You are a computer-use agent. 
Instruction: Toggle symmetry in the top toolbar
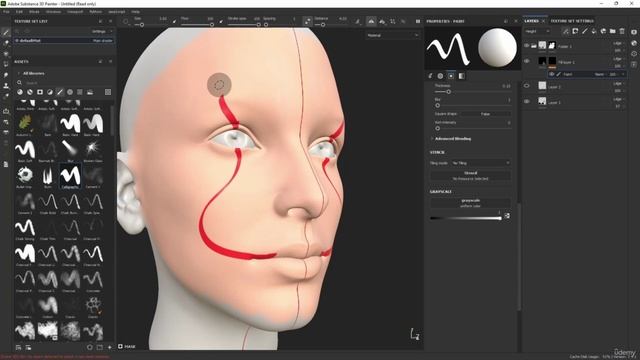pos(371,21)
